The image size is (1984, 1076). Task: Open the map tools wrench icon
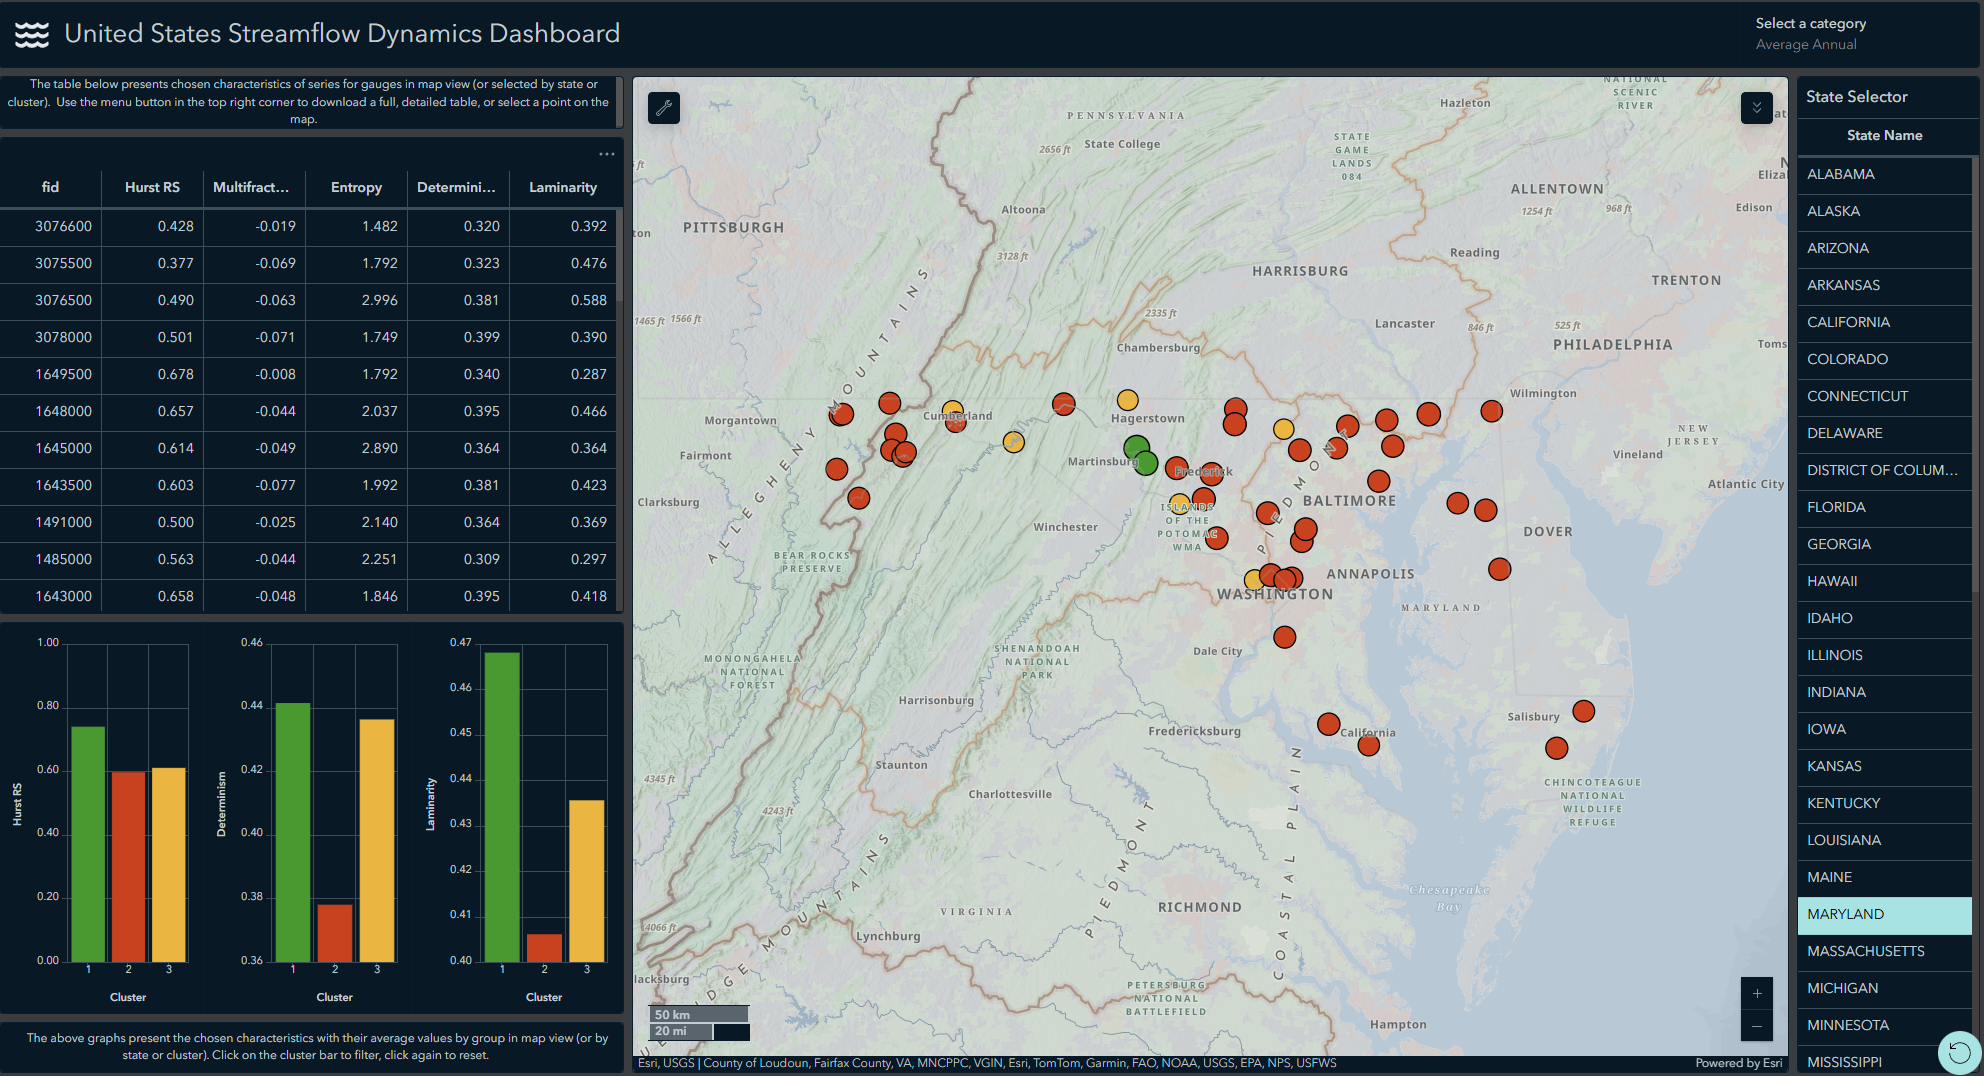point(664,108)
